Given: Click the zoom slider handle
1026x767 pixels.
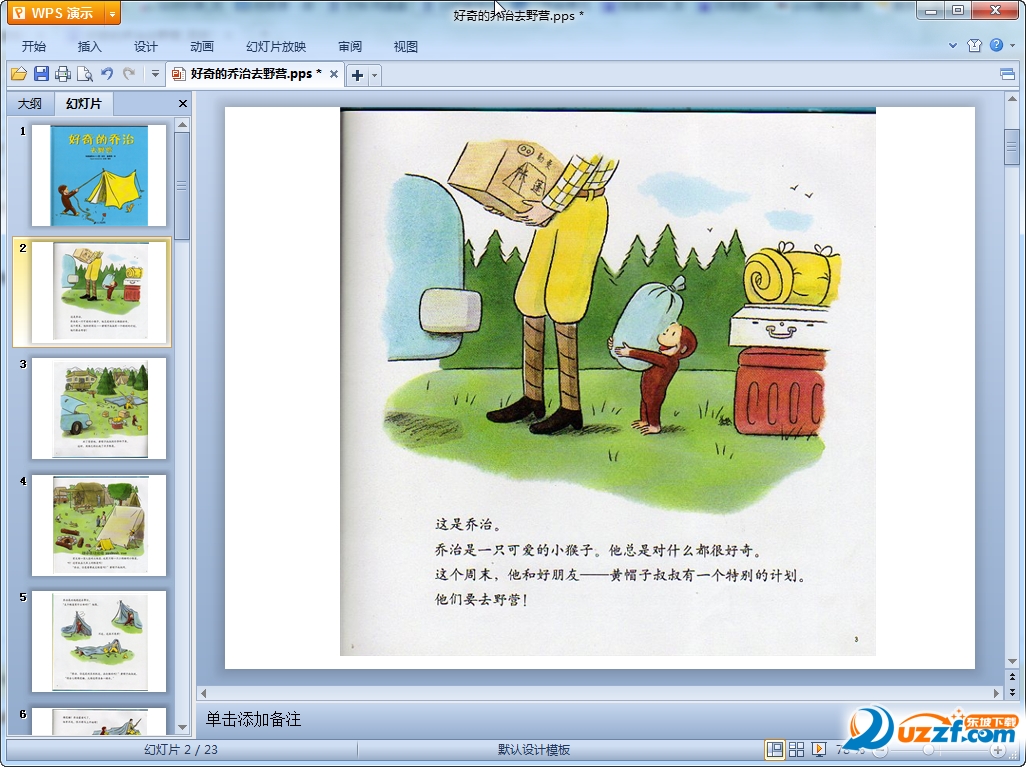Looking at the screenshot, I should coord(929,751).
